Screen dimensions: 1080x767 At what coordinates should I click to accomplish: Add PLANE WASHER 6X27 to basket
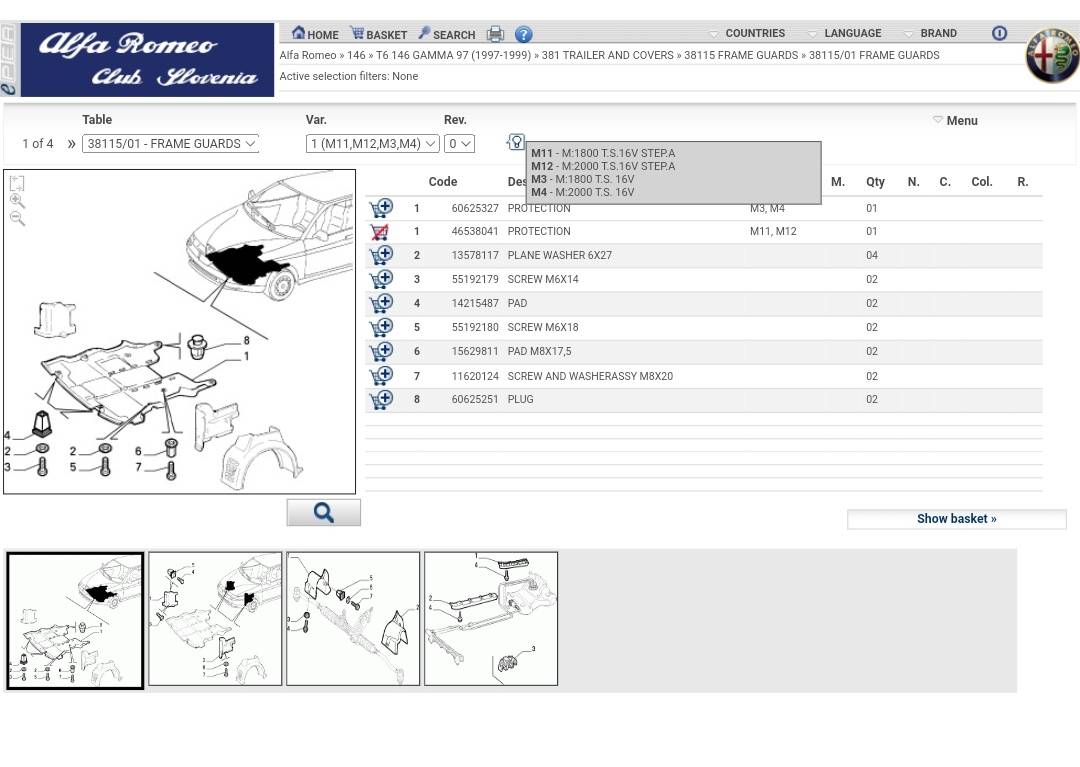(381, 255)
